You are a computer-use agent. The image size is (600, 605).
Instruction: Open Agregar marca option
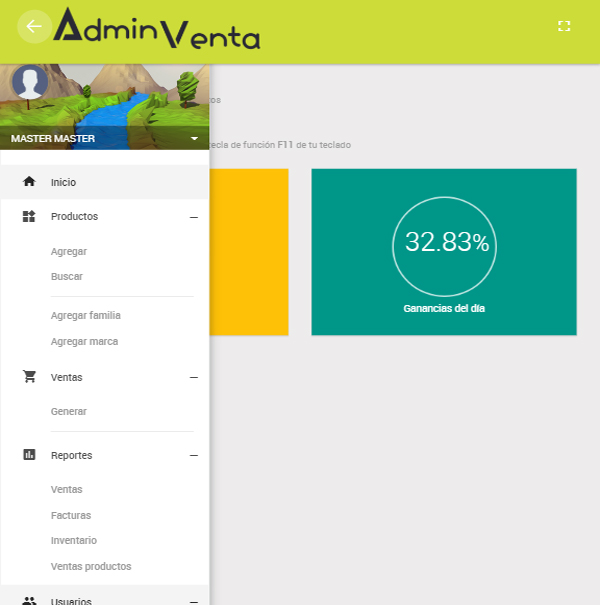tap(84, 341)
